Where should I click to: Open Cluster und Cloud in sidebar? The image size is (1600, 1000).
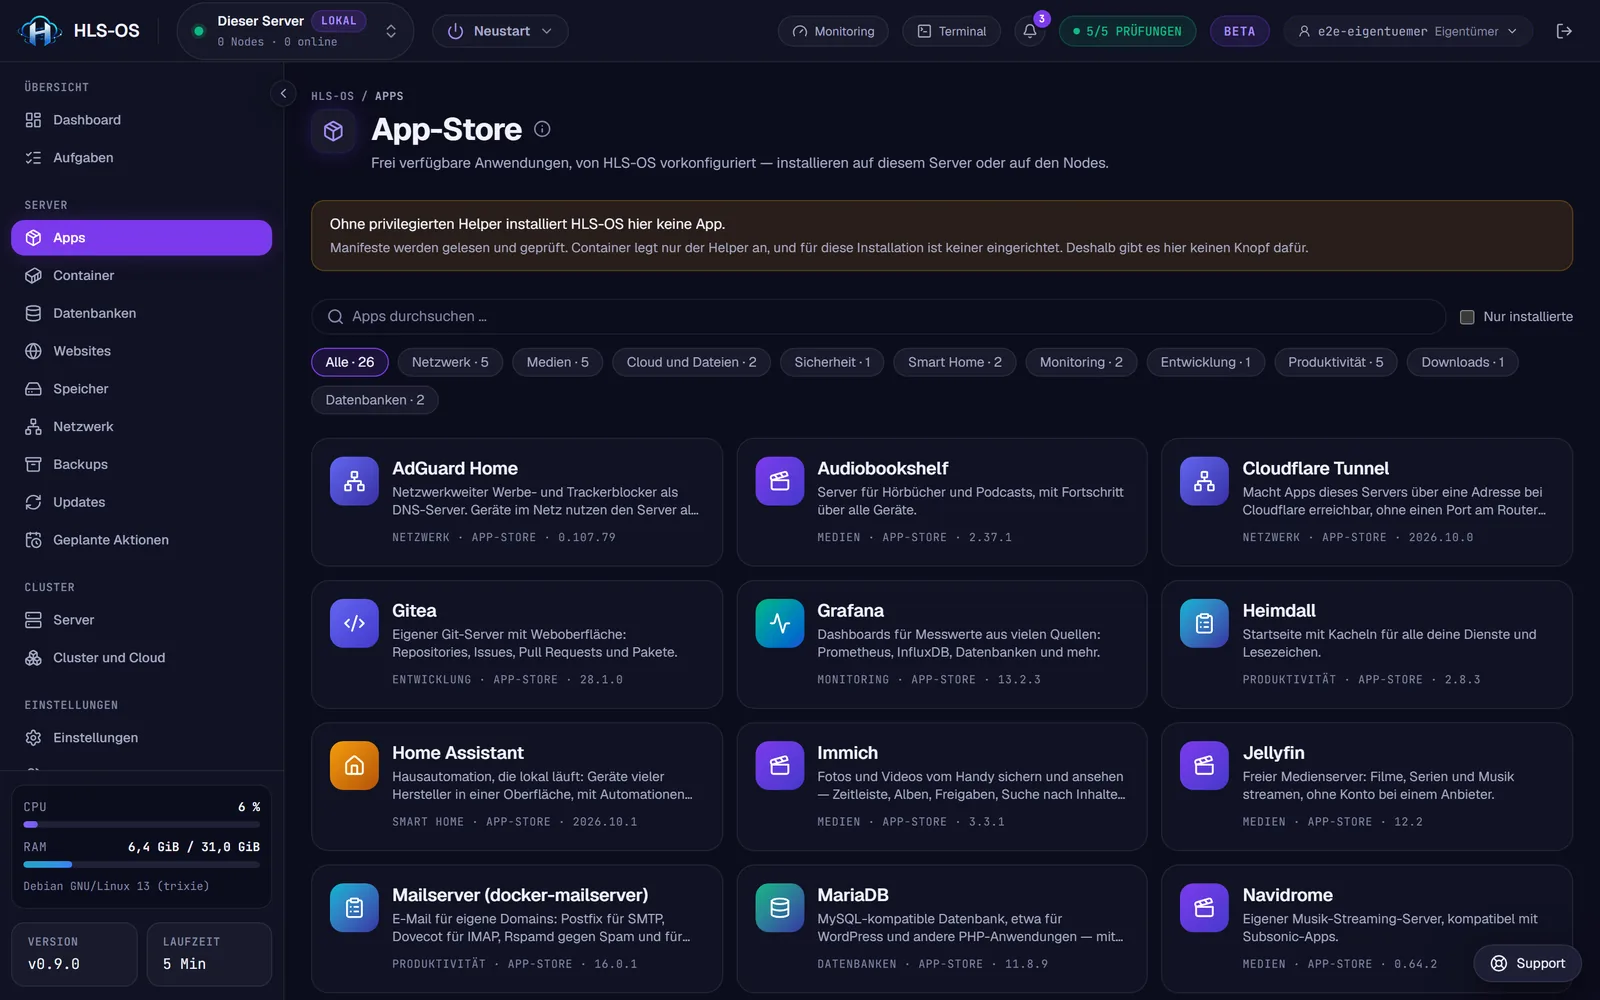click(141, 658)
